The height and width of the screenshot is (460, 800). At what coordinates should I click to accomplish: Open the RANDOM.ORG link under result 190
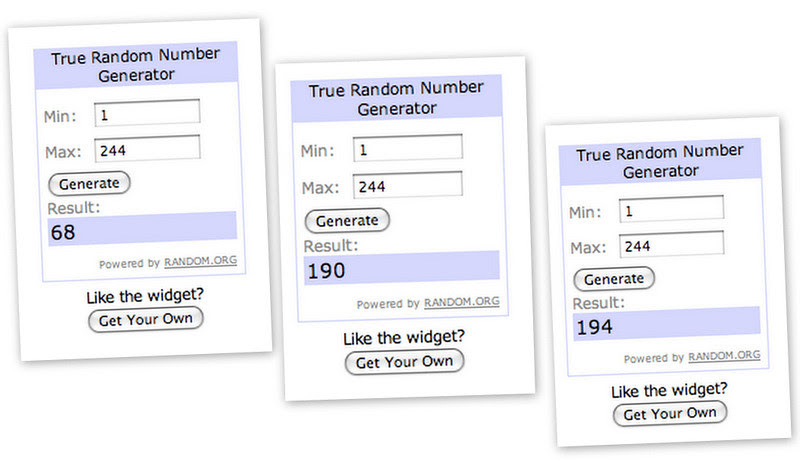click(x=462, y=302)
